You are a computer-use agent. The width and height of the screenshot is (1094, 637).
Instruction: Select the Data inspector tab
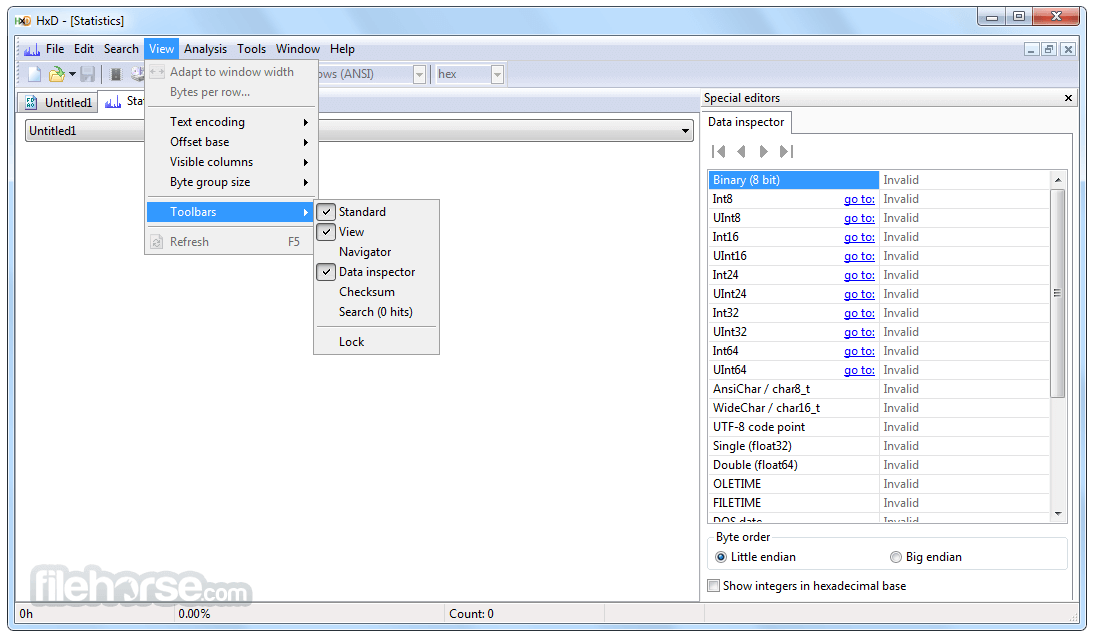point(746,122)
